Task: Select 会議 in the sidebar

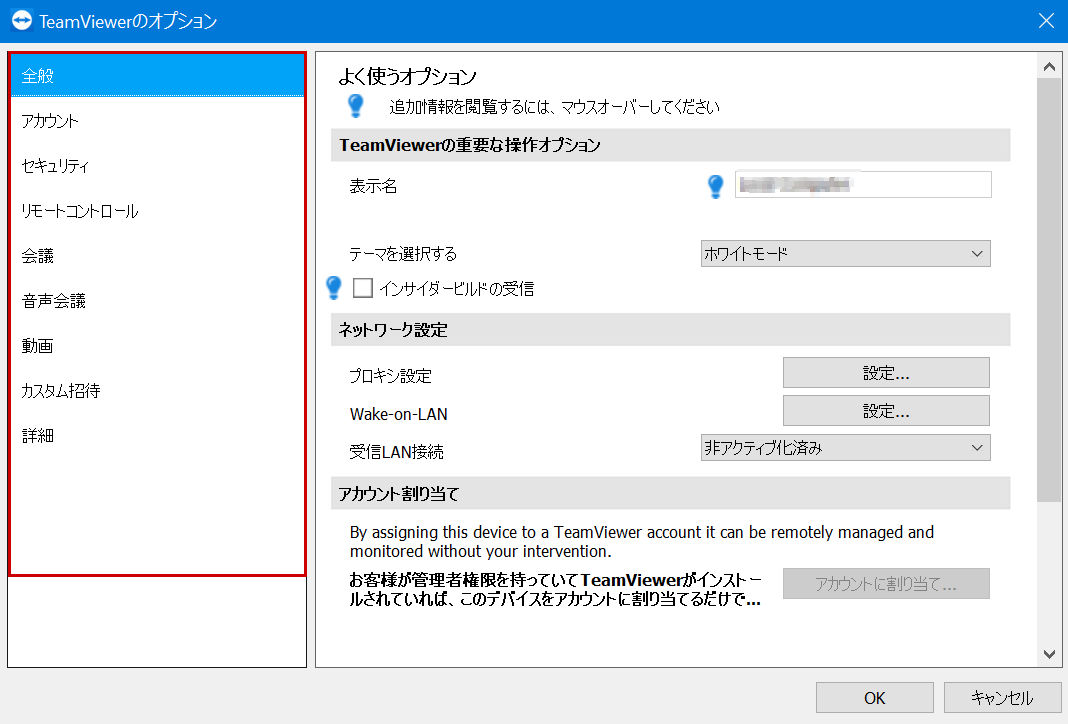Action: (x=157, y=255)
